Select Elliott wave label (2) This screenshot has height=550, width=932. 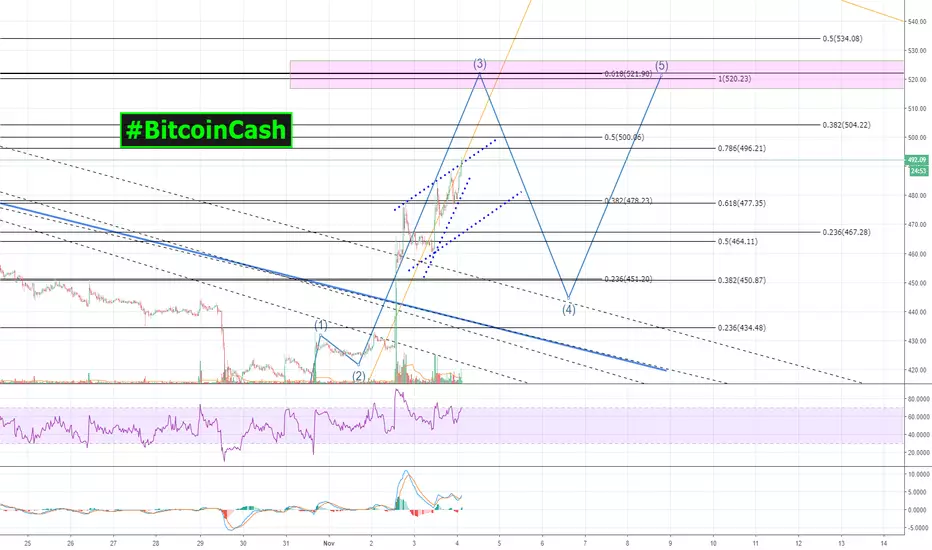coord(358,376)
